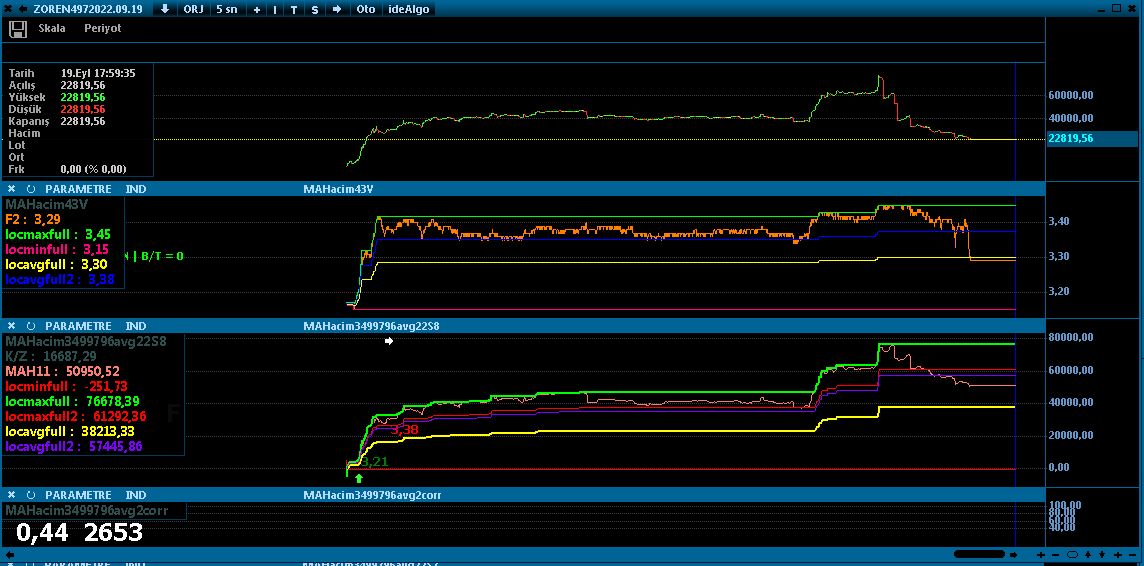
Task: Close the MAHacim43V indicator panel
Action: 12,189
